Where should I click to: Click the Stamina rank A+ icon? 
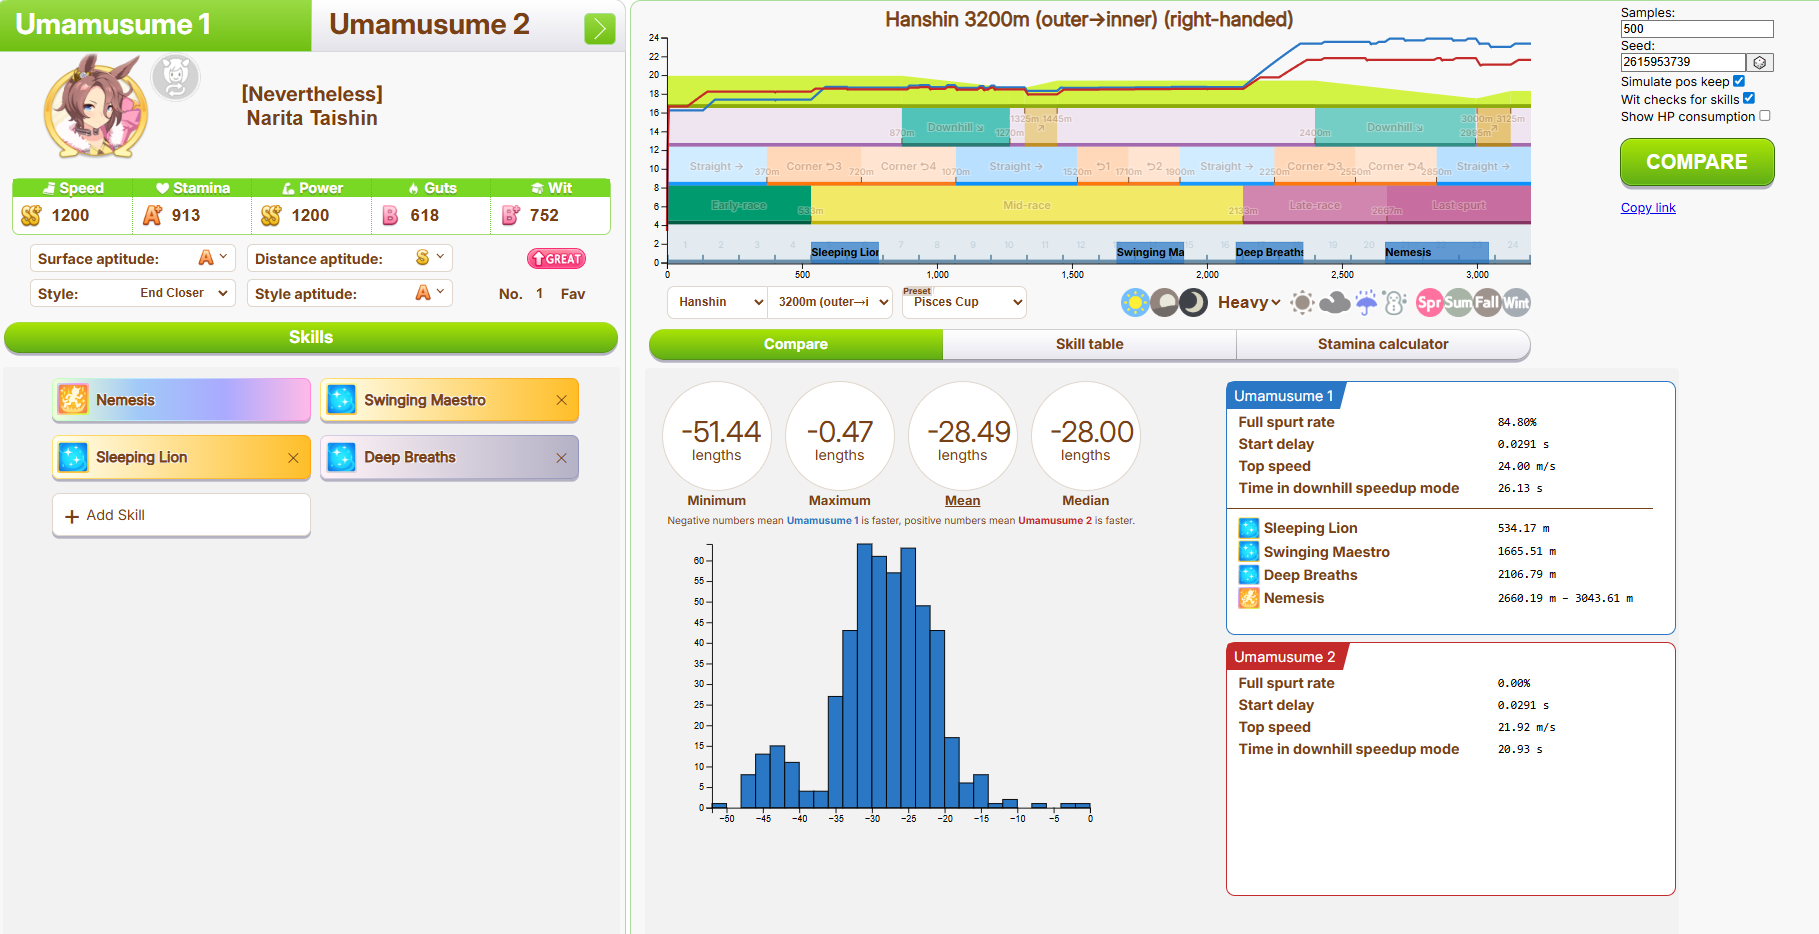coord(152,215)
